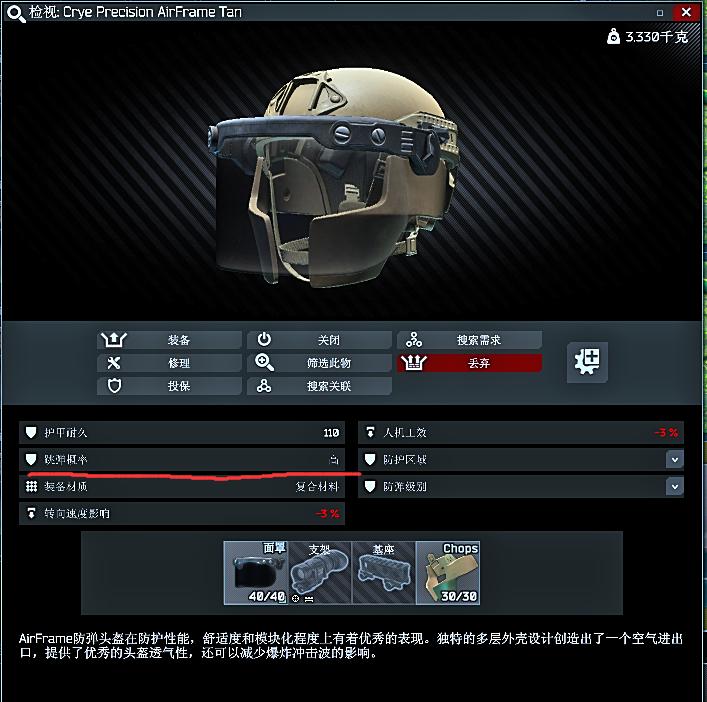
Task: Expand the 防弹级别 armor class dropdown
Action: coord(675,486)
